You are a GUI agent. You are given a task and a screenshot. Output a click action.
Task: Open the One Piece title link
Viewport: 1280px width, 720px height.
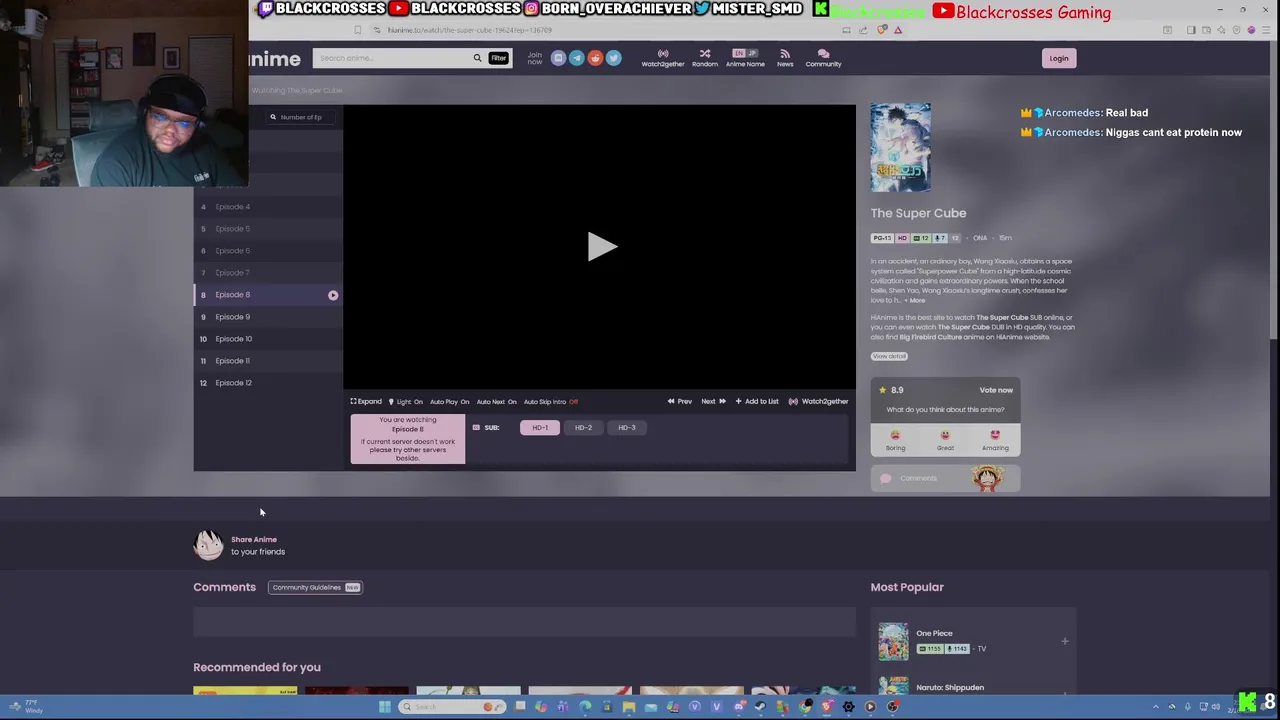[934, 633]
